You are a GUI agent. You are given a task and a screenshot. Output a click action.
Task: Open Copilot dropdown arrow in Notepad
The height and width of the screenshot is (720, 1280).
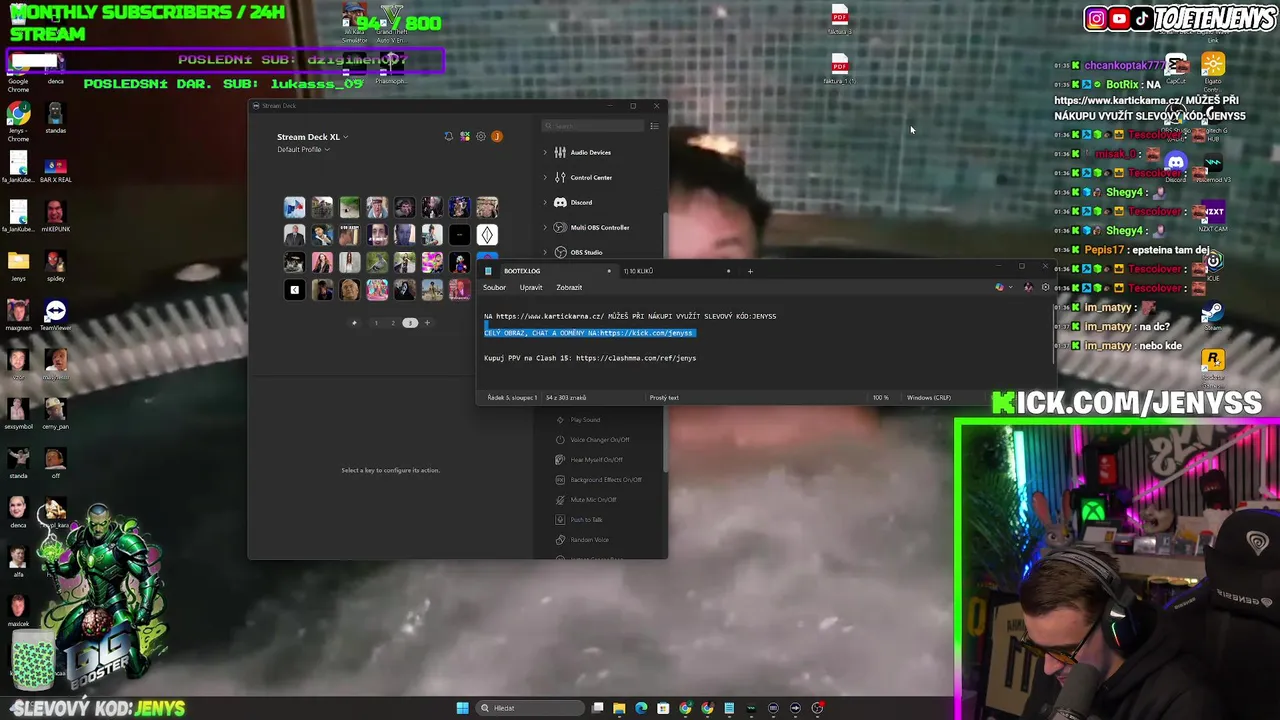1010,288
